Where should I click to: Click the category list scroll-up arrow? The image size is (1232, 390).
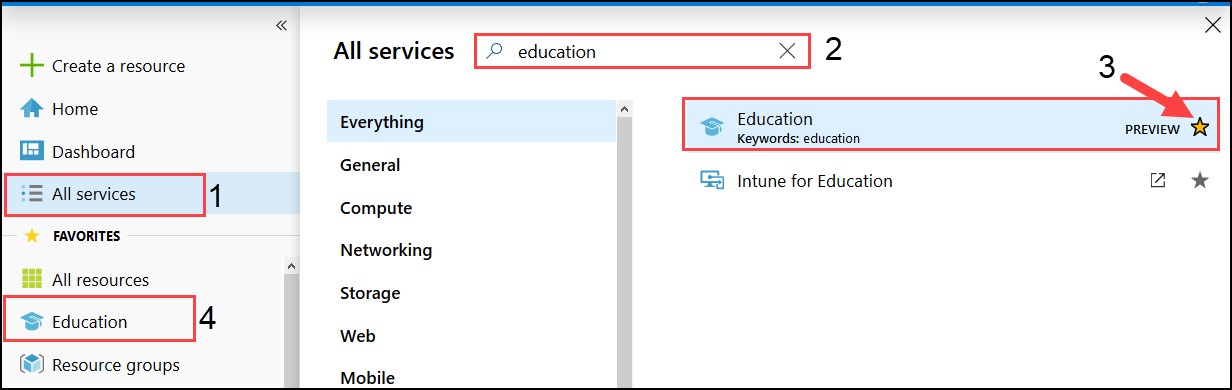click(624, 109)
